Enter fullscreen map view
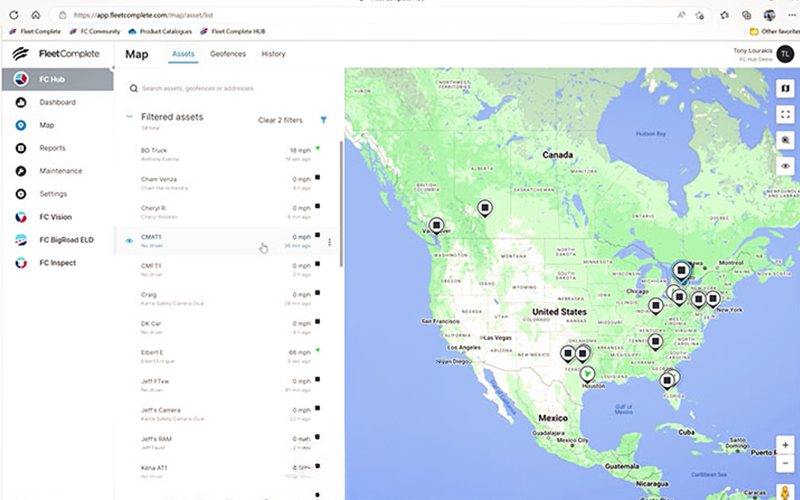This screenshot has height=500, width=800. coord(786,114)
